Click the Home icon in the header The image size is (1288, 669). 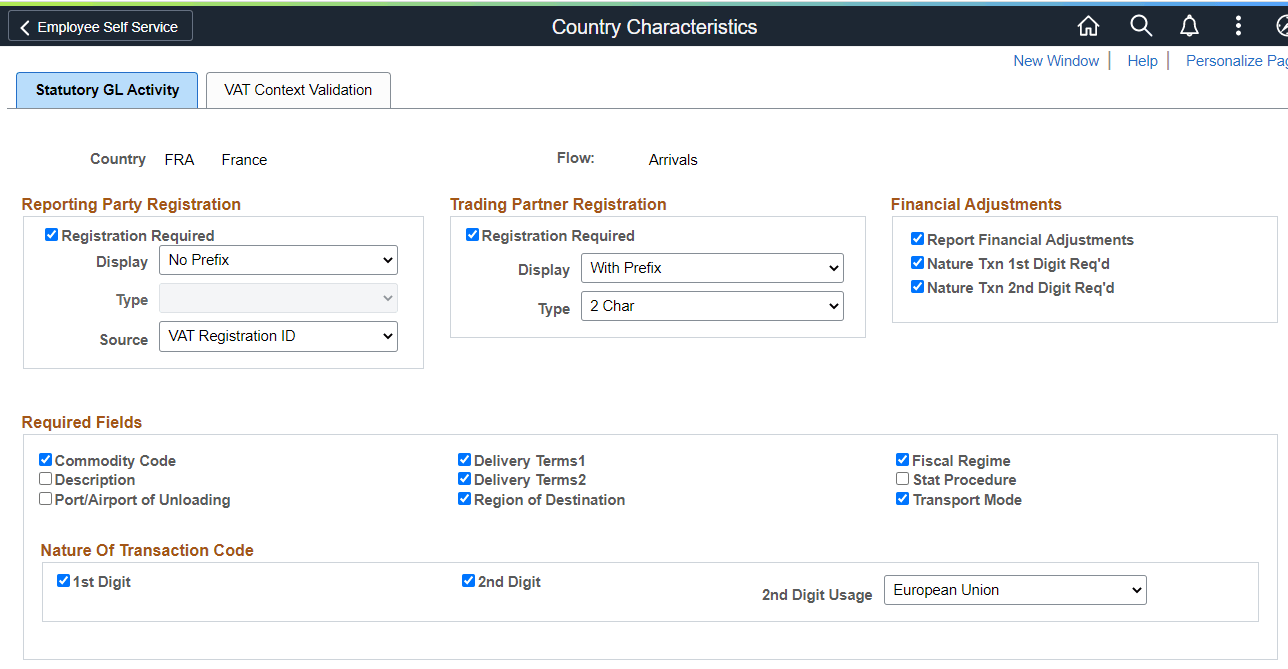[1088, 26]
